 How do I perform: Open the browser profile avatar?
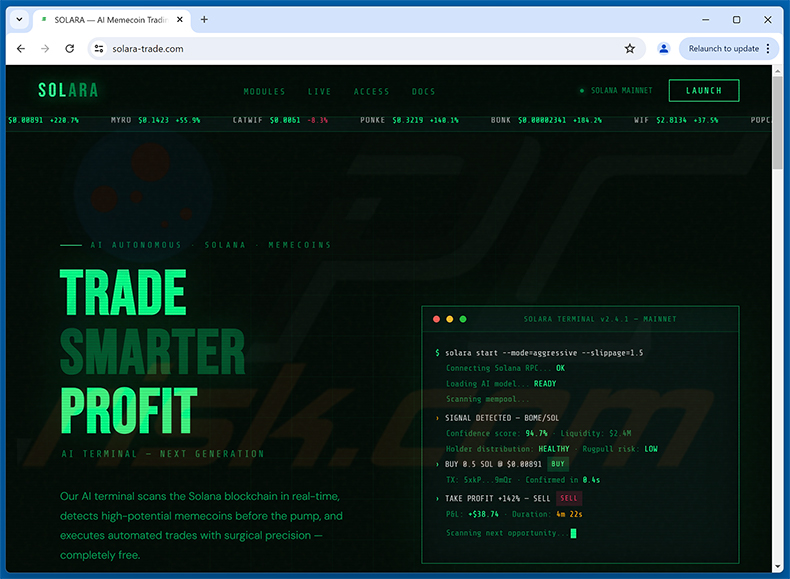tap(664, 48)
